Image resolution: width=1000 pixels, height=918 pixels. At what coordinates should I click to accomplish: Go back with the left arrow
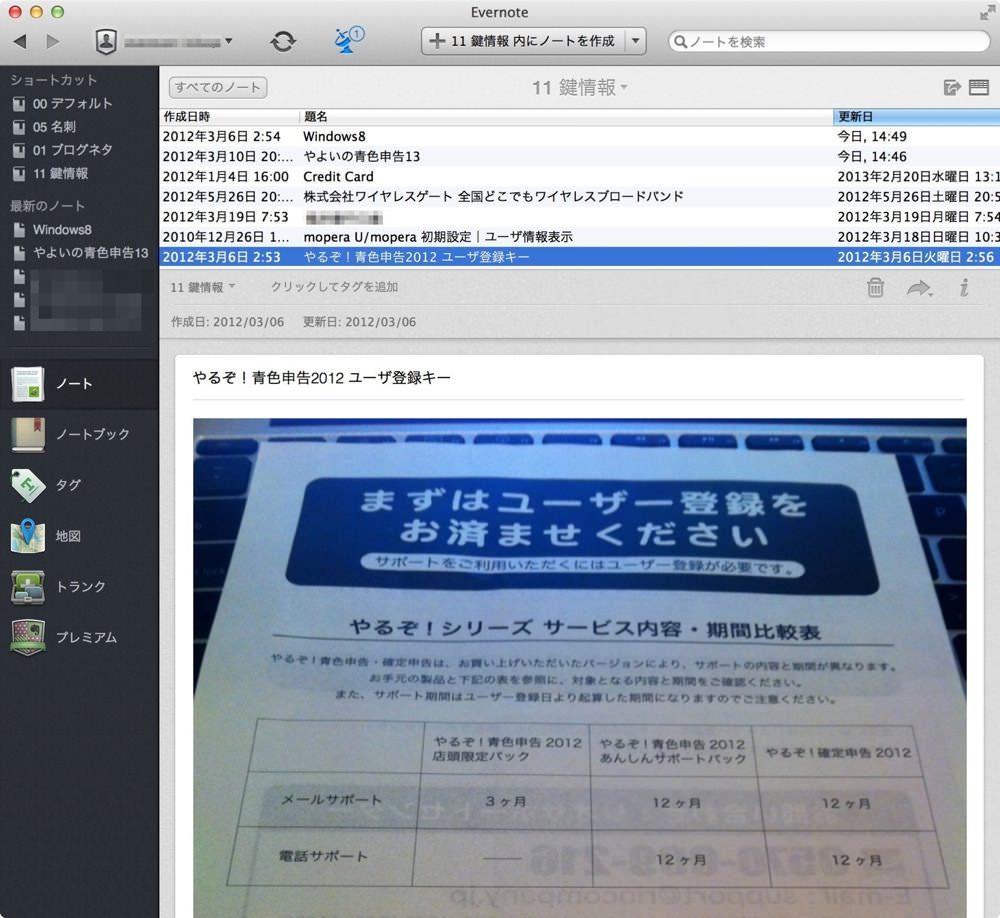[20, 41]
